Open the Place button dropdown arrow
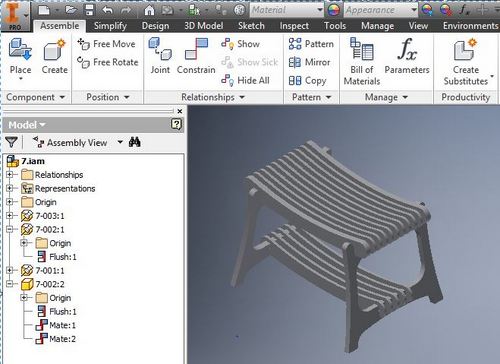The width and height of the screenshot is (500, 364). coord(21,79)
